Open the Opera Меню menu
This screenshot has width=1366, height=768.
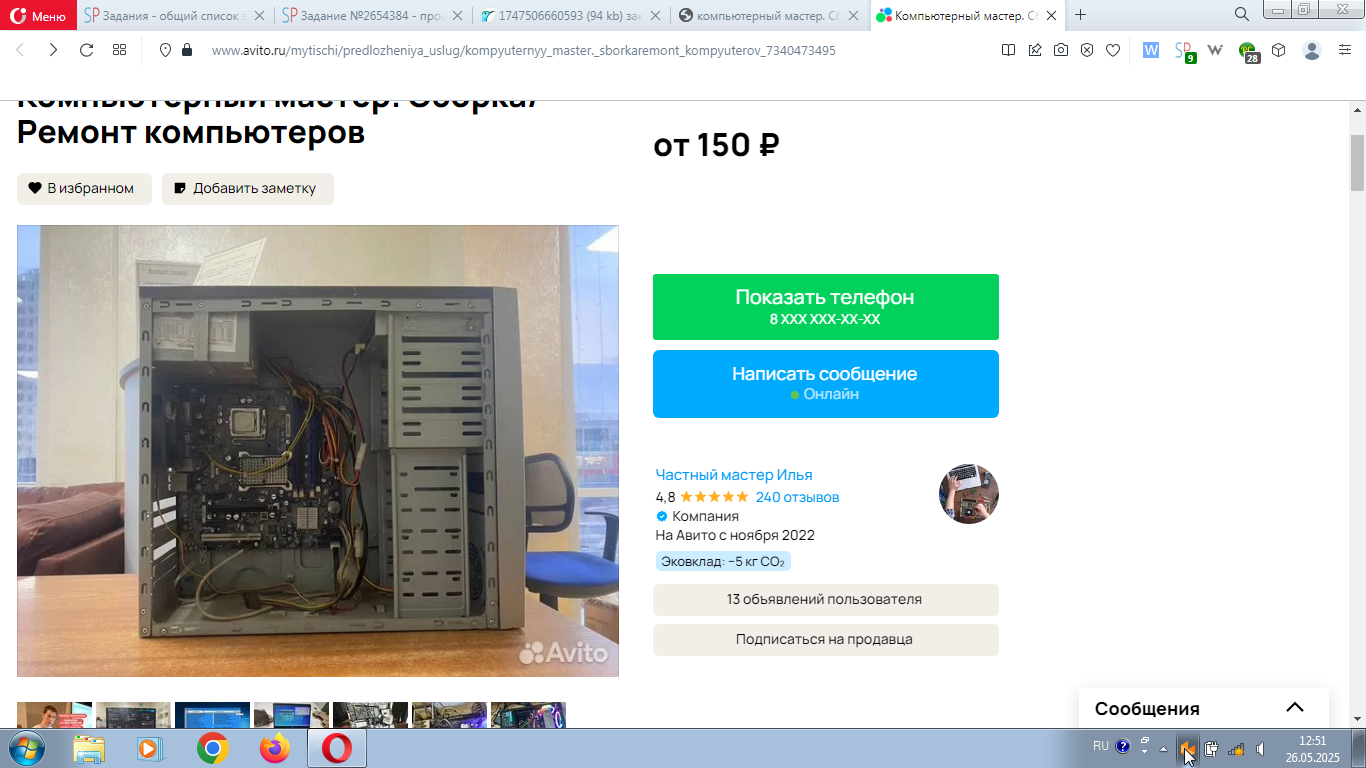click(x=38, y=16)
